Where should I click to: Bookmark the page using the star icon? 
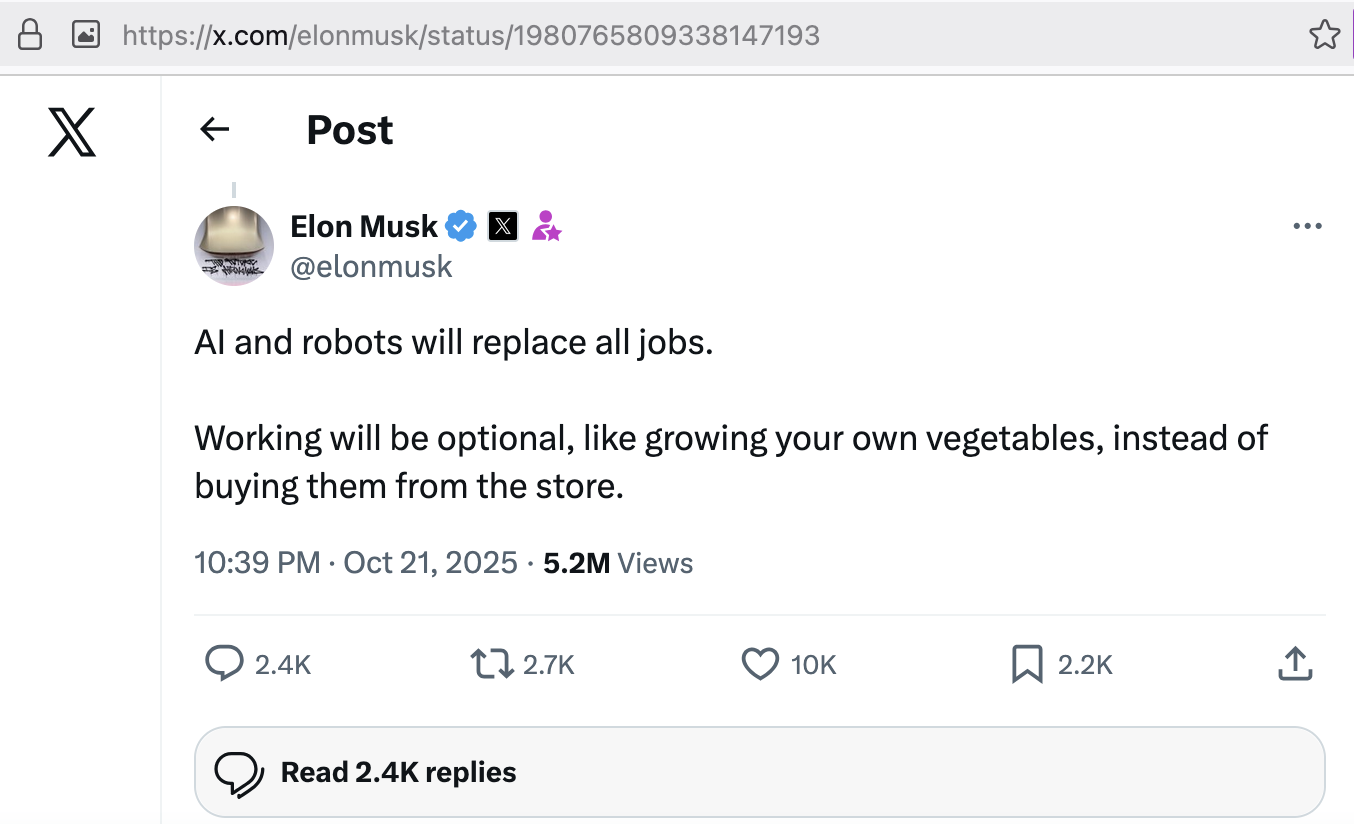pyautogui.click(x=1324, y=34)
